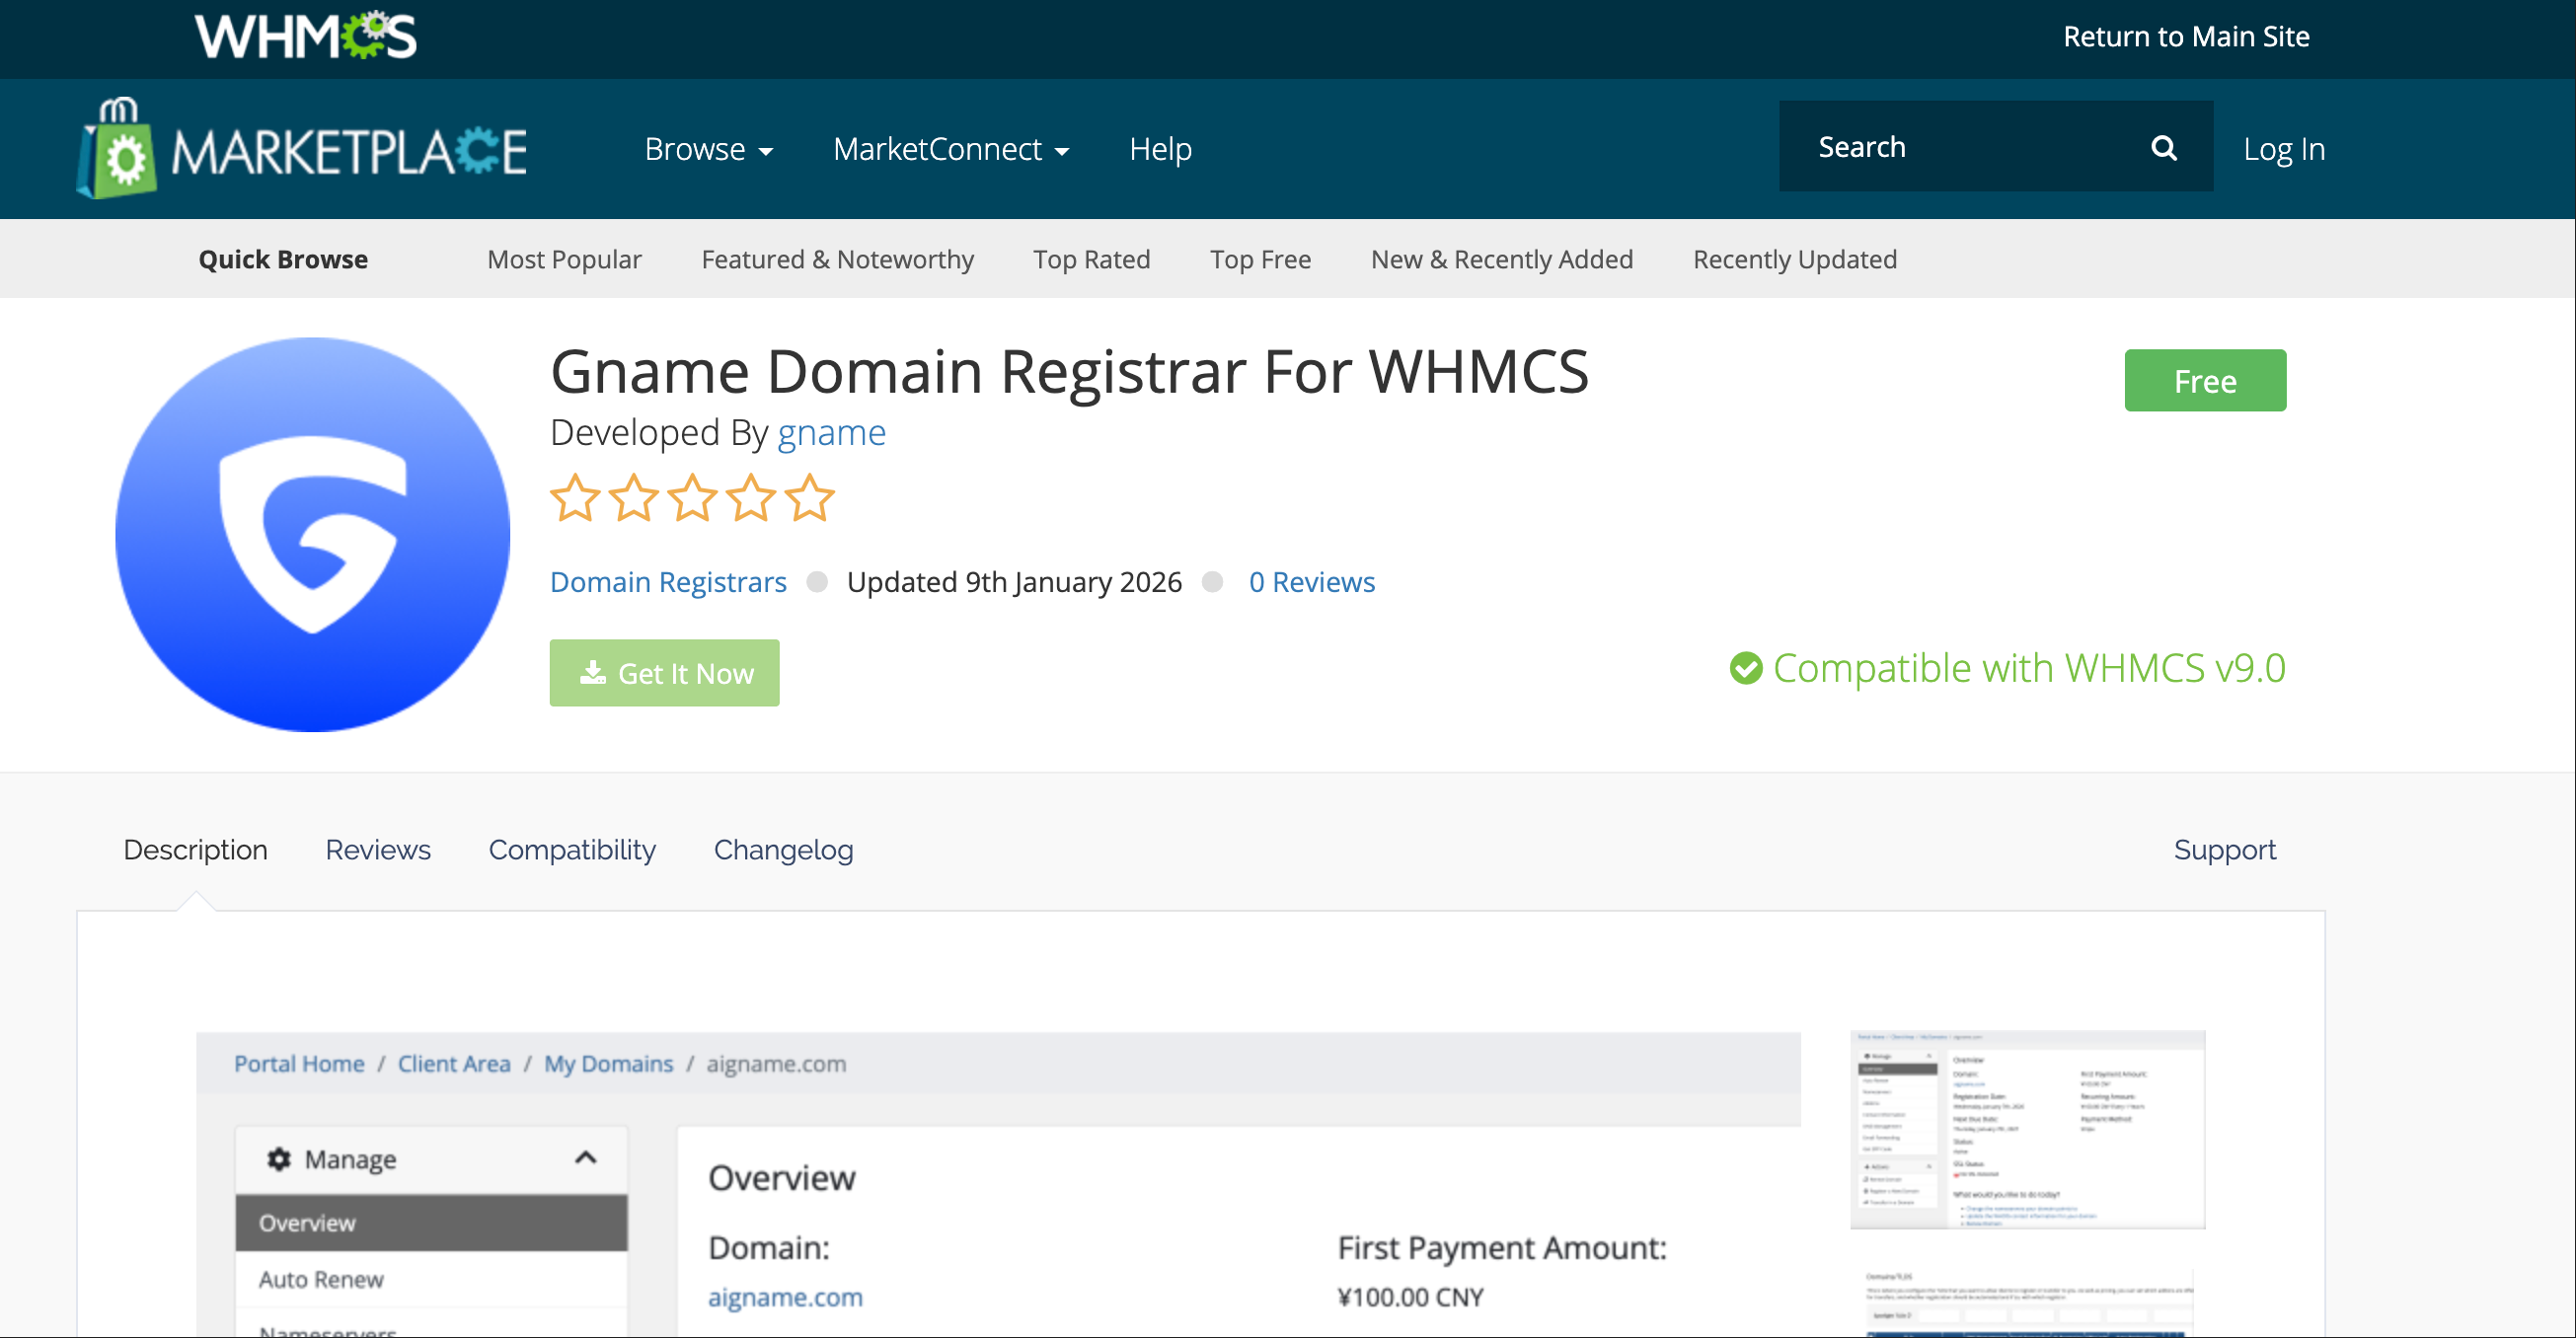The height and width of the screenshot is (1338, 2576).
Task: Switch to the Reviews tab
Action: (378, 850)
